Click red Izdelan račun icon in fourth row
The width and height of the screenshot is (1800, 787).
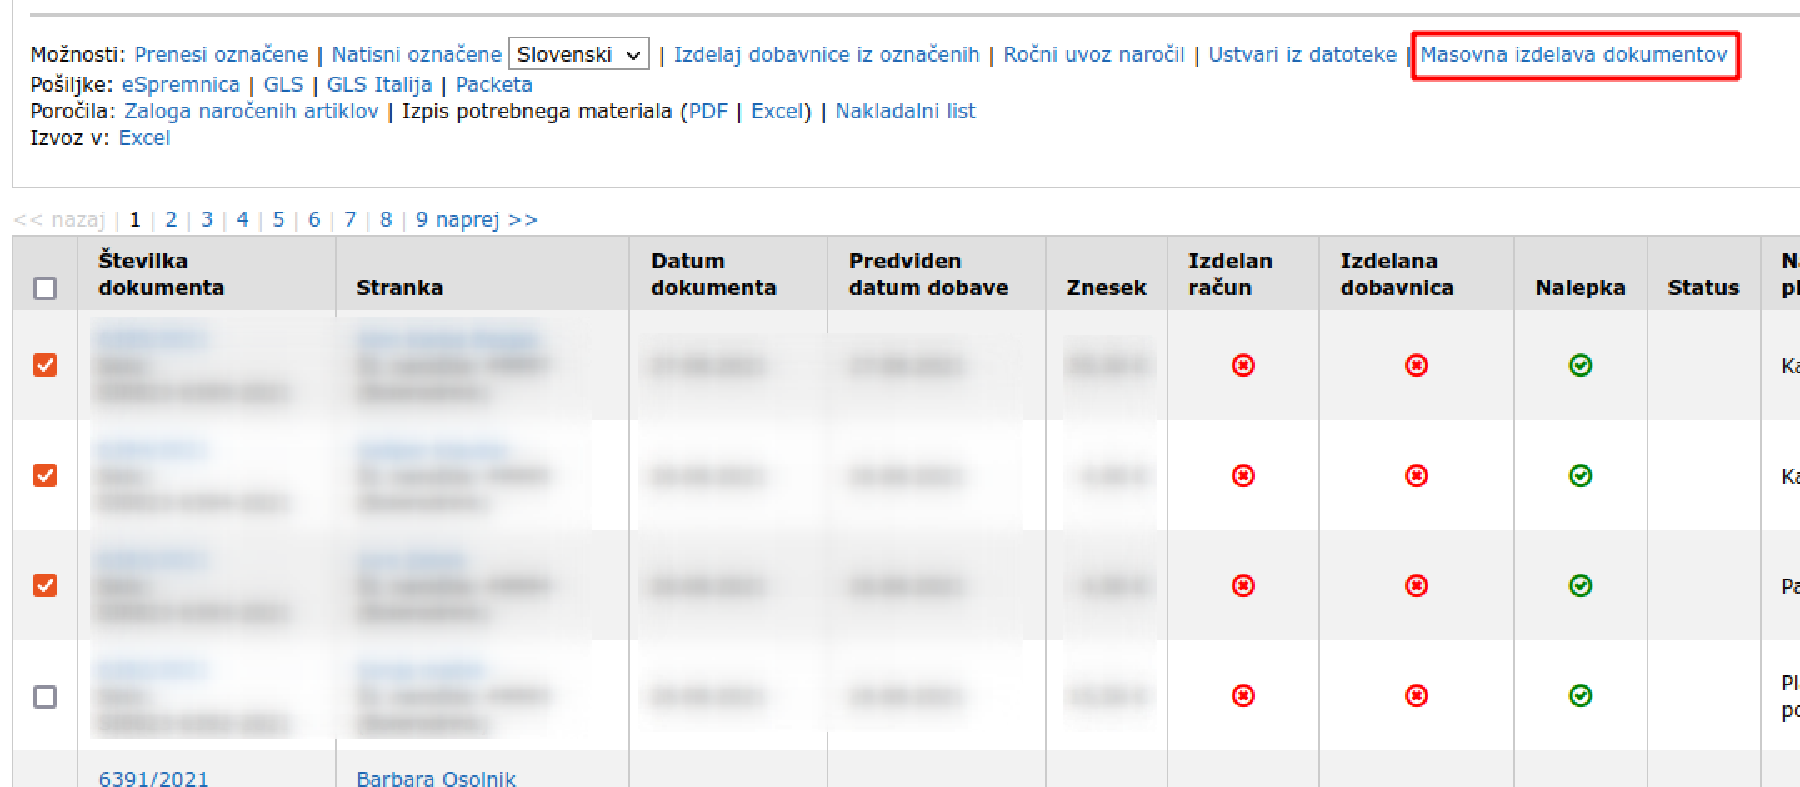pos(1243,695)
